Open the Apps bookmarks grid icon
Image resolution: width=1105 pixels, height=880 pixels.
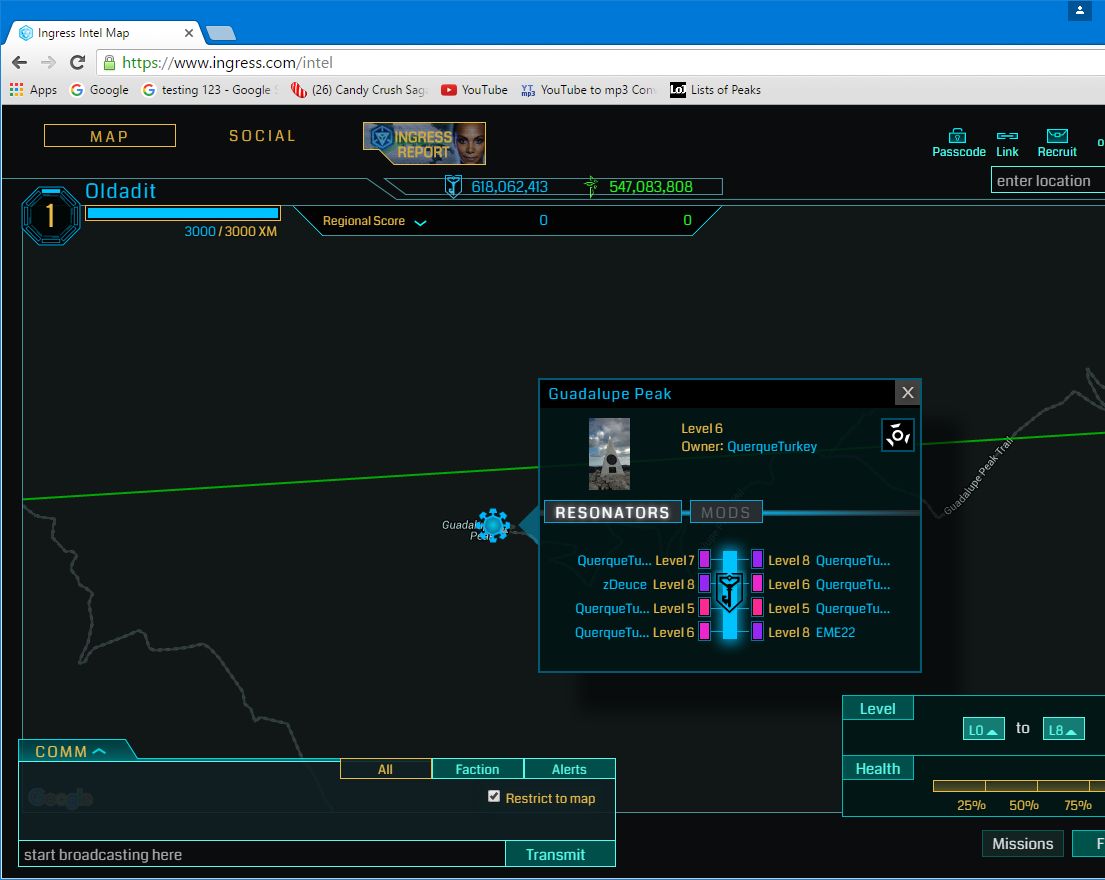coord(17,90)
